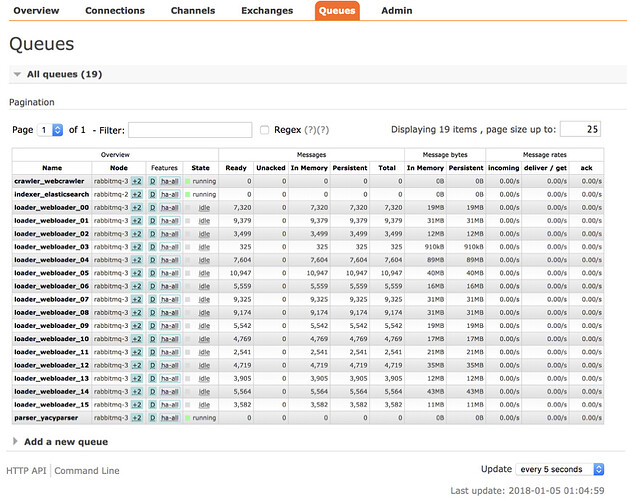
Task: Click the ha-all policy badge for loader_webloader_01
Action: coord(170,221)
